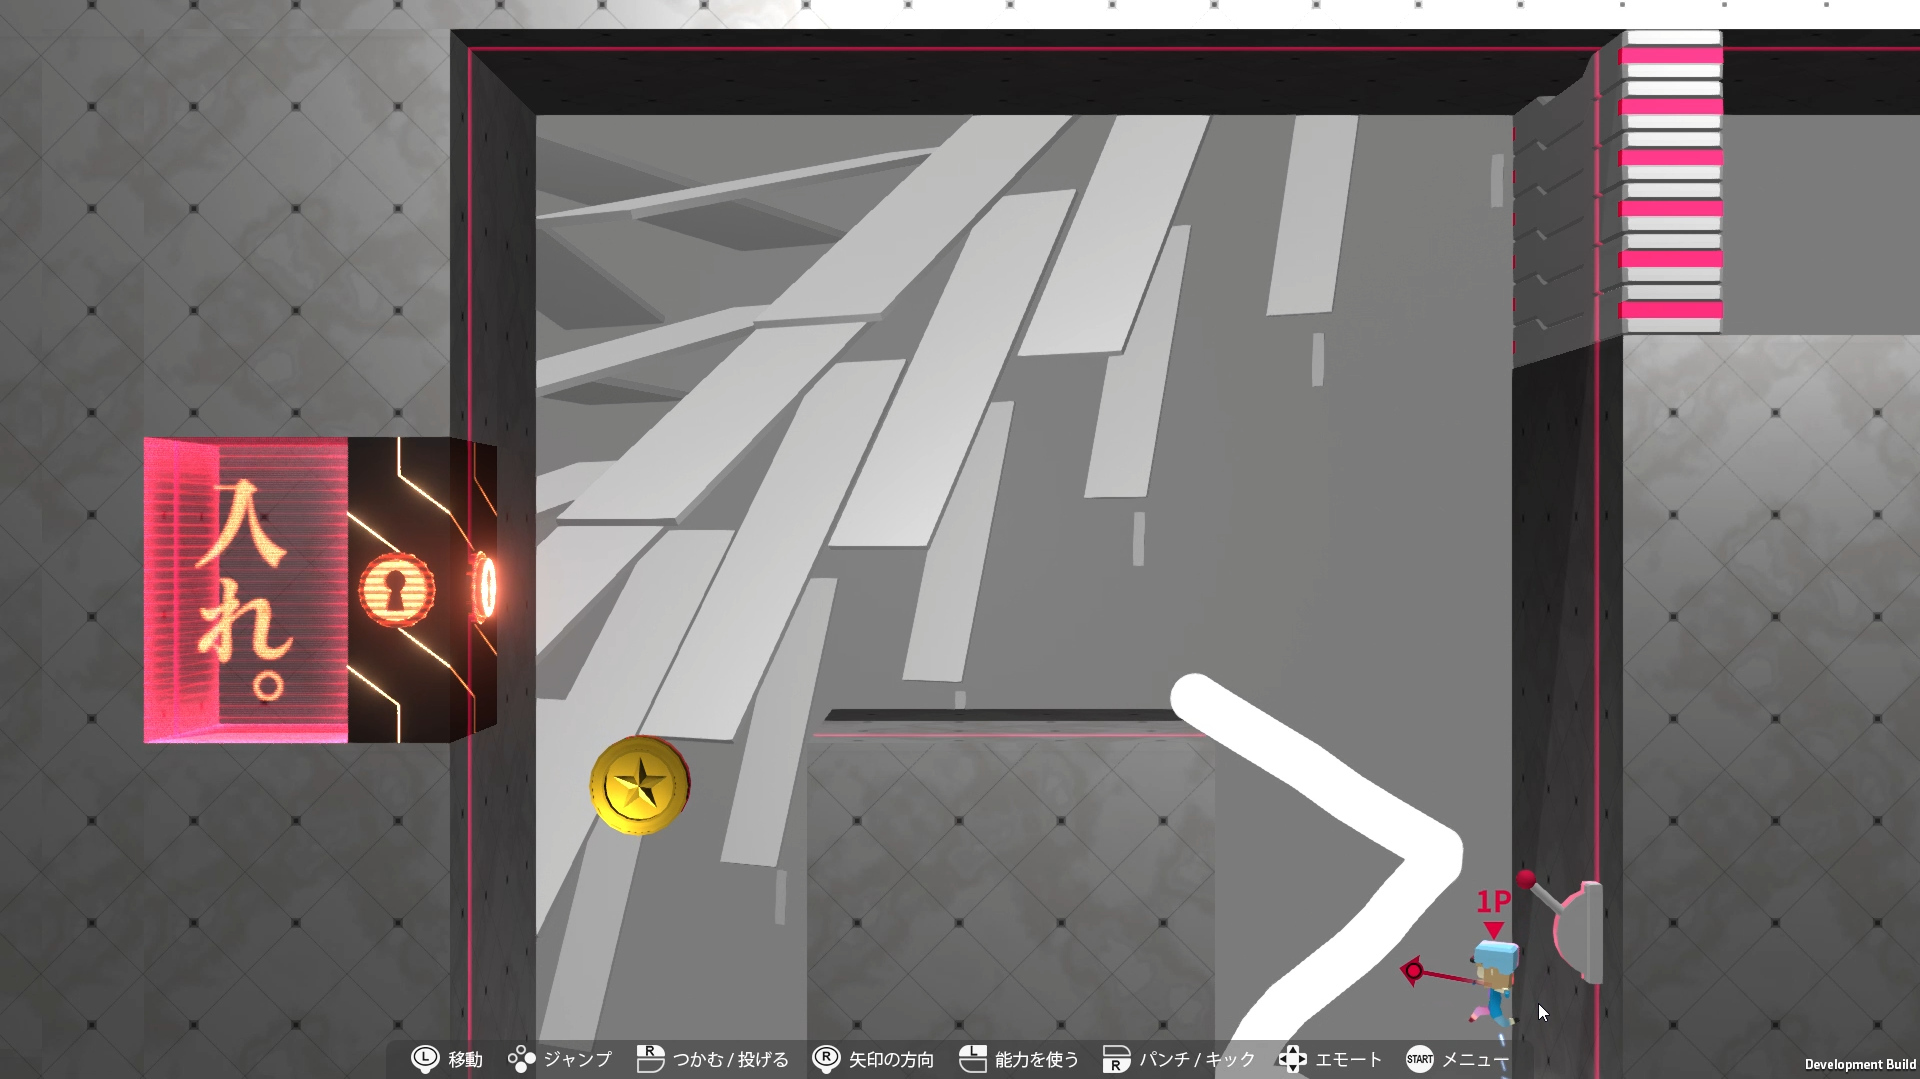Click the エモート control label

coord(1348,1060)
